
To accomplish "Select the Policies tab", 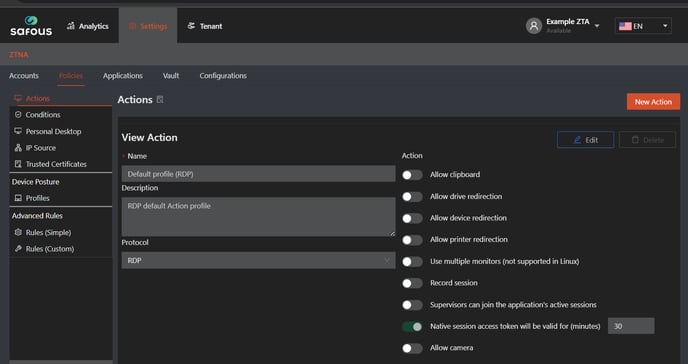I will [71, 76].
